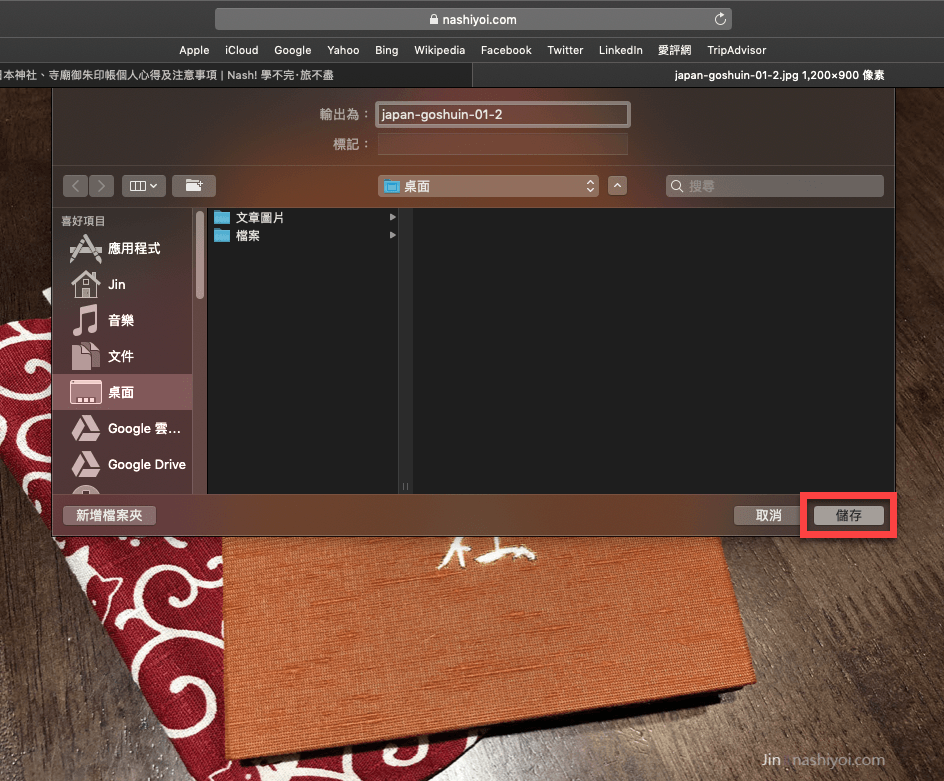Screen dimensions: 944x781
Task: Open the iCloud bookmark
Action: tap(241, 50)
